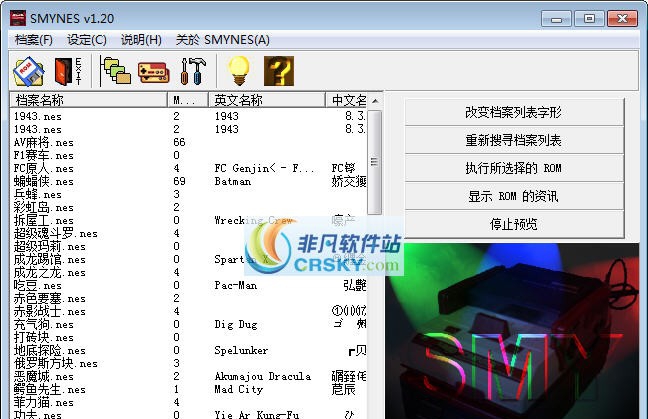Close the SMYNES window
This screenshot has height=419, width=648.
pos(622,19)
